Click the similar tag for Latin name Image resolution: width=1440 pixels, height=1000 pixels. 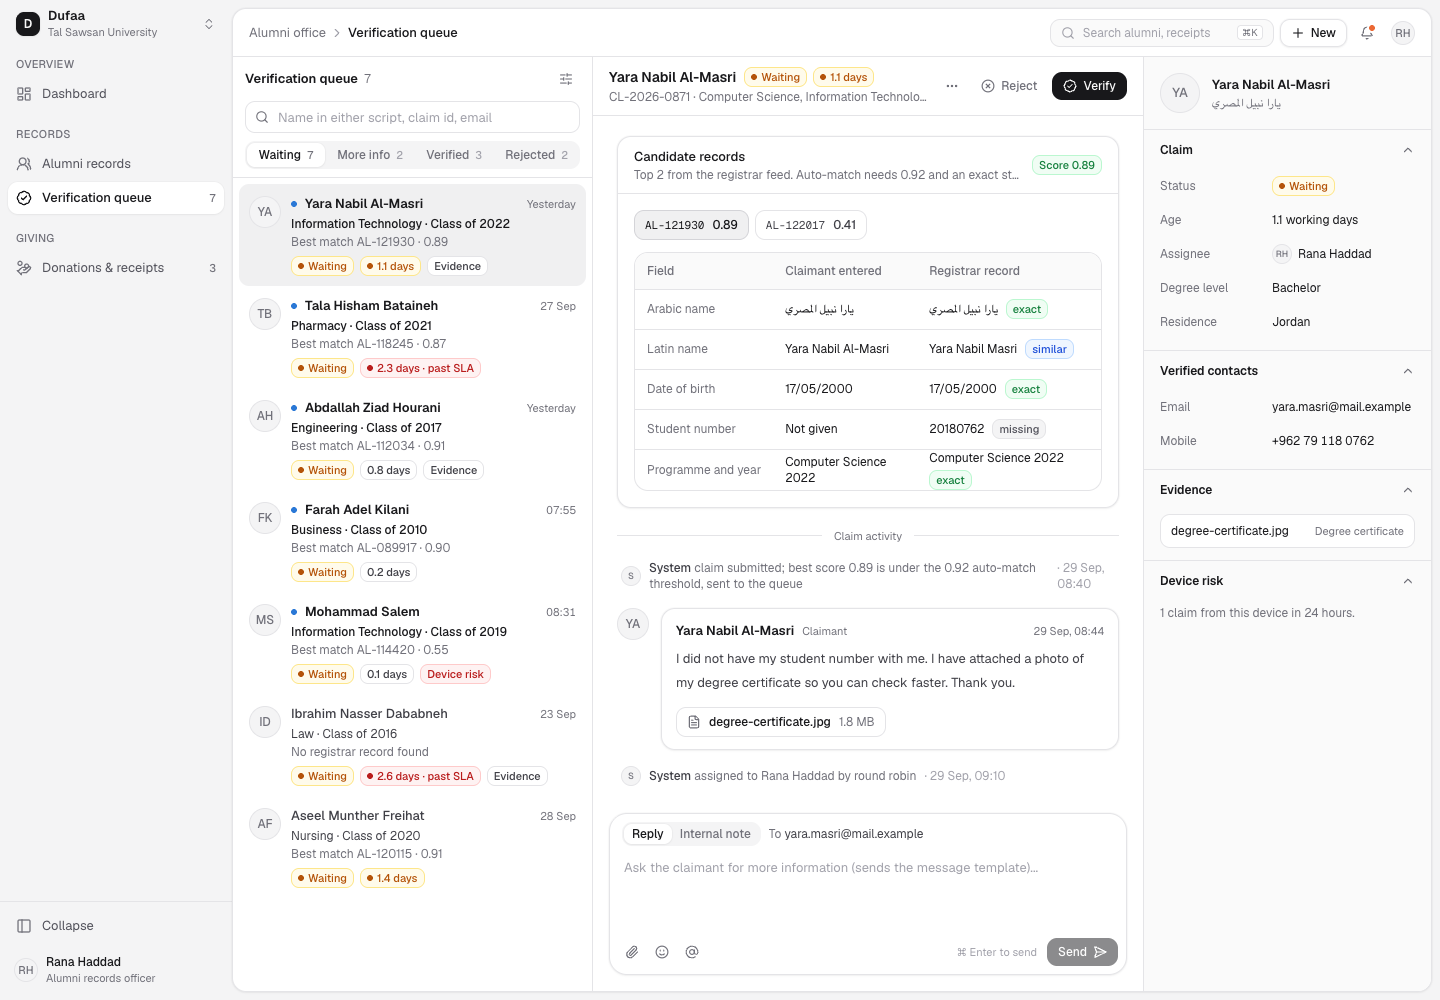pos(1049,349)
